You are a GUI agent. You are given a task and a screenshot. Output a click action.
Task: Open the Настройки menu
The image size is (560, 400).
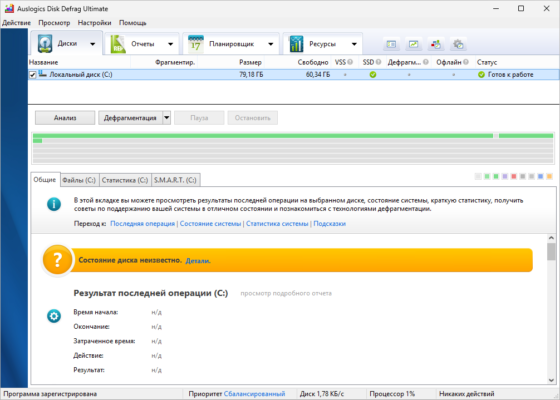(x=94, y=23)
